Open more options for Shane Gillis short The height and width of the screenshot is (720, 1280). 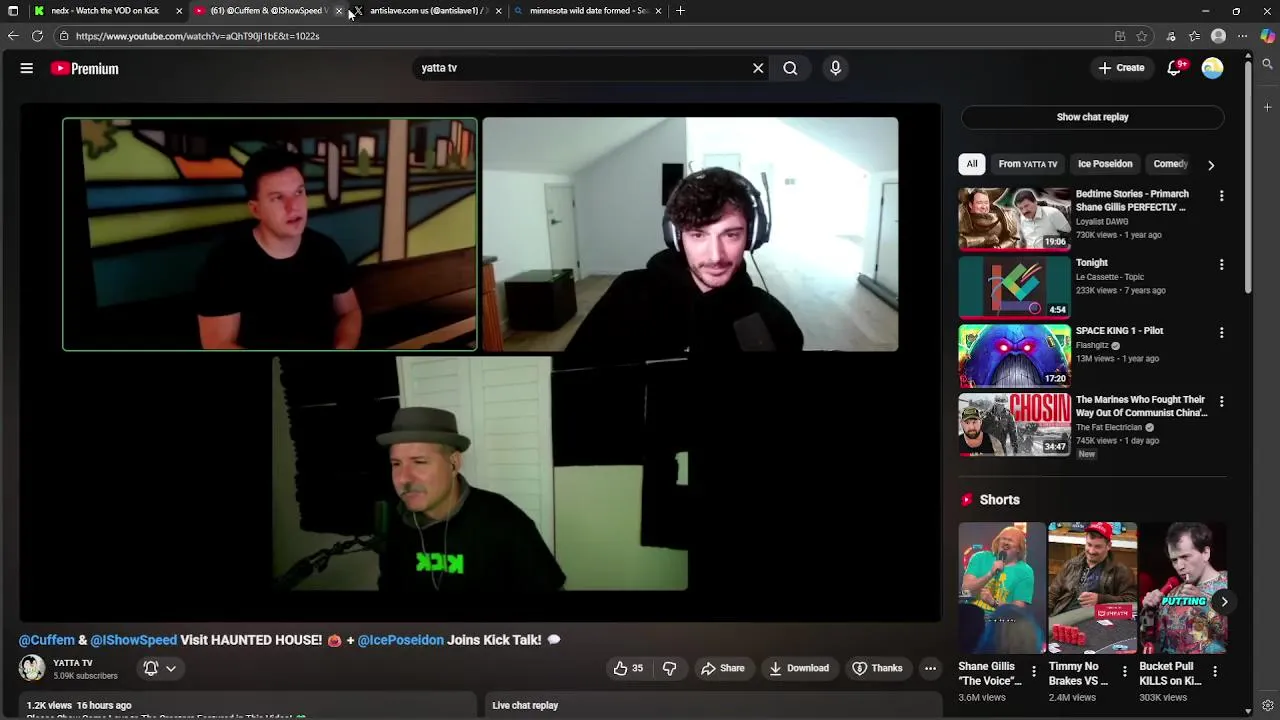tap(1034, 672)
